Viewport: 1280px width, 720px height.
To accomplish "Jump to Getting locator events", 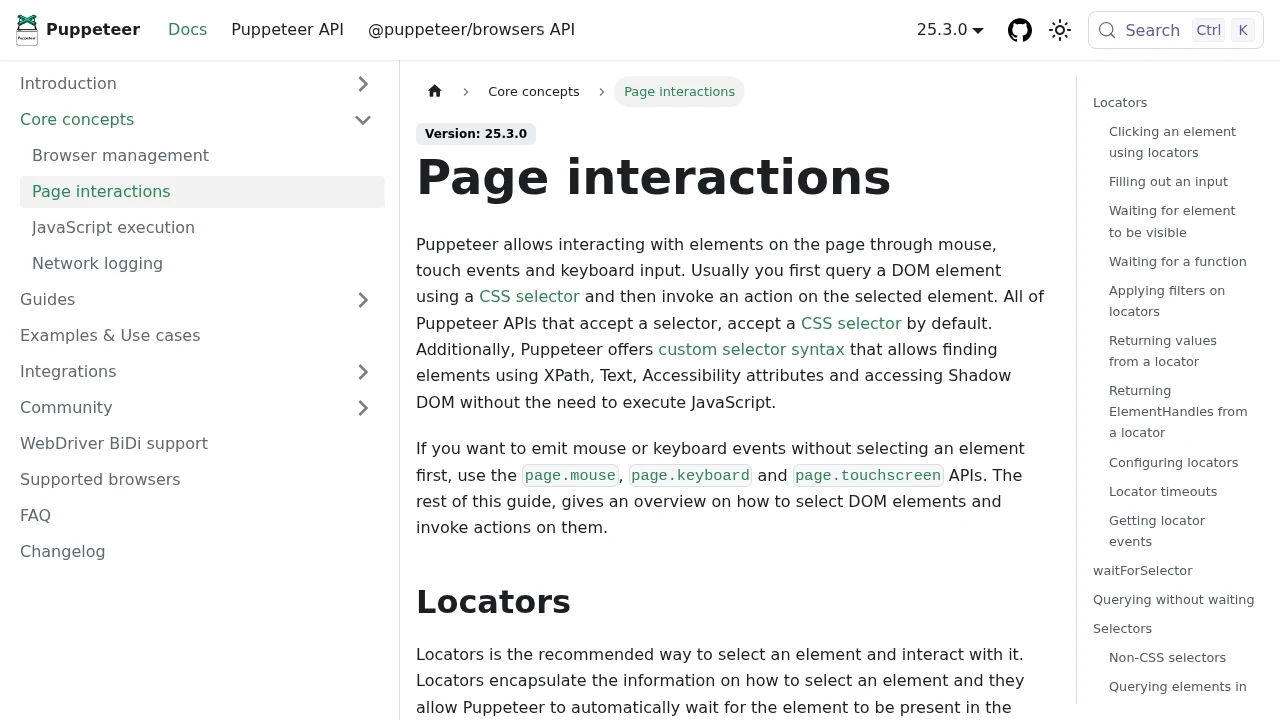I will coord(1157,531).
